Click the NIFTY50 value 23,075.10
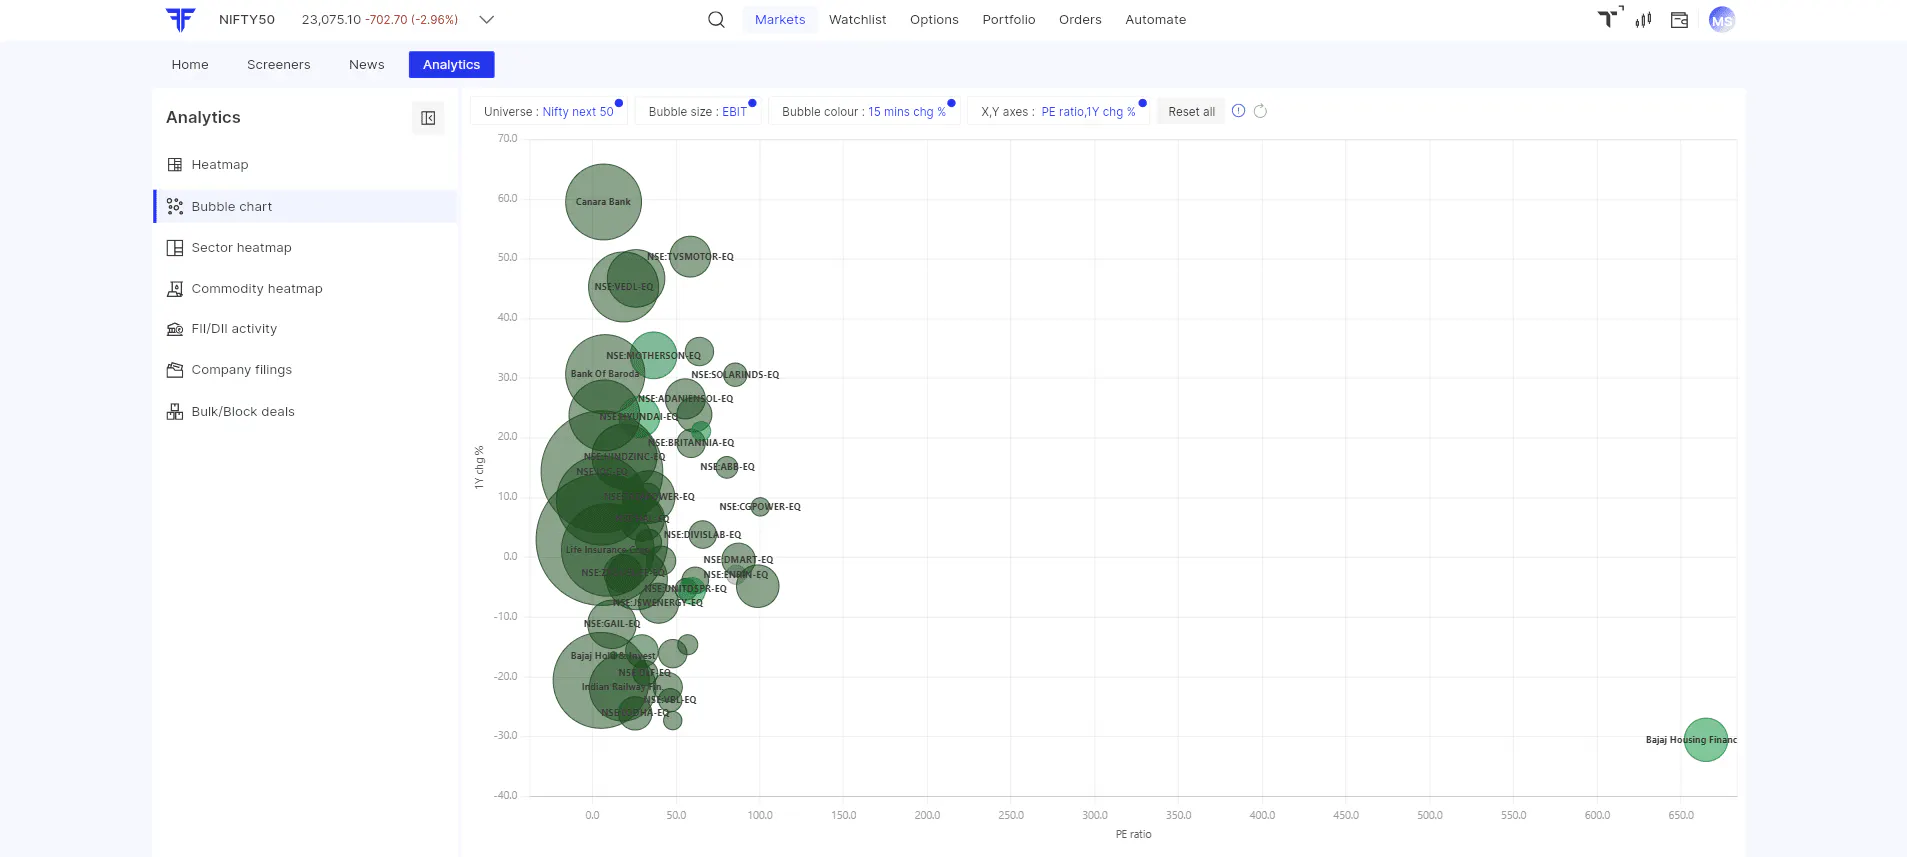This screenshot has height=857, width=1907. (x=331, y=20)
